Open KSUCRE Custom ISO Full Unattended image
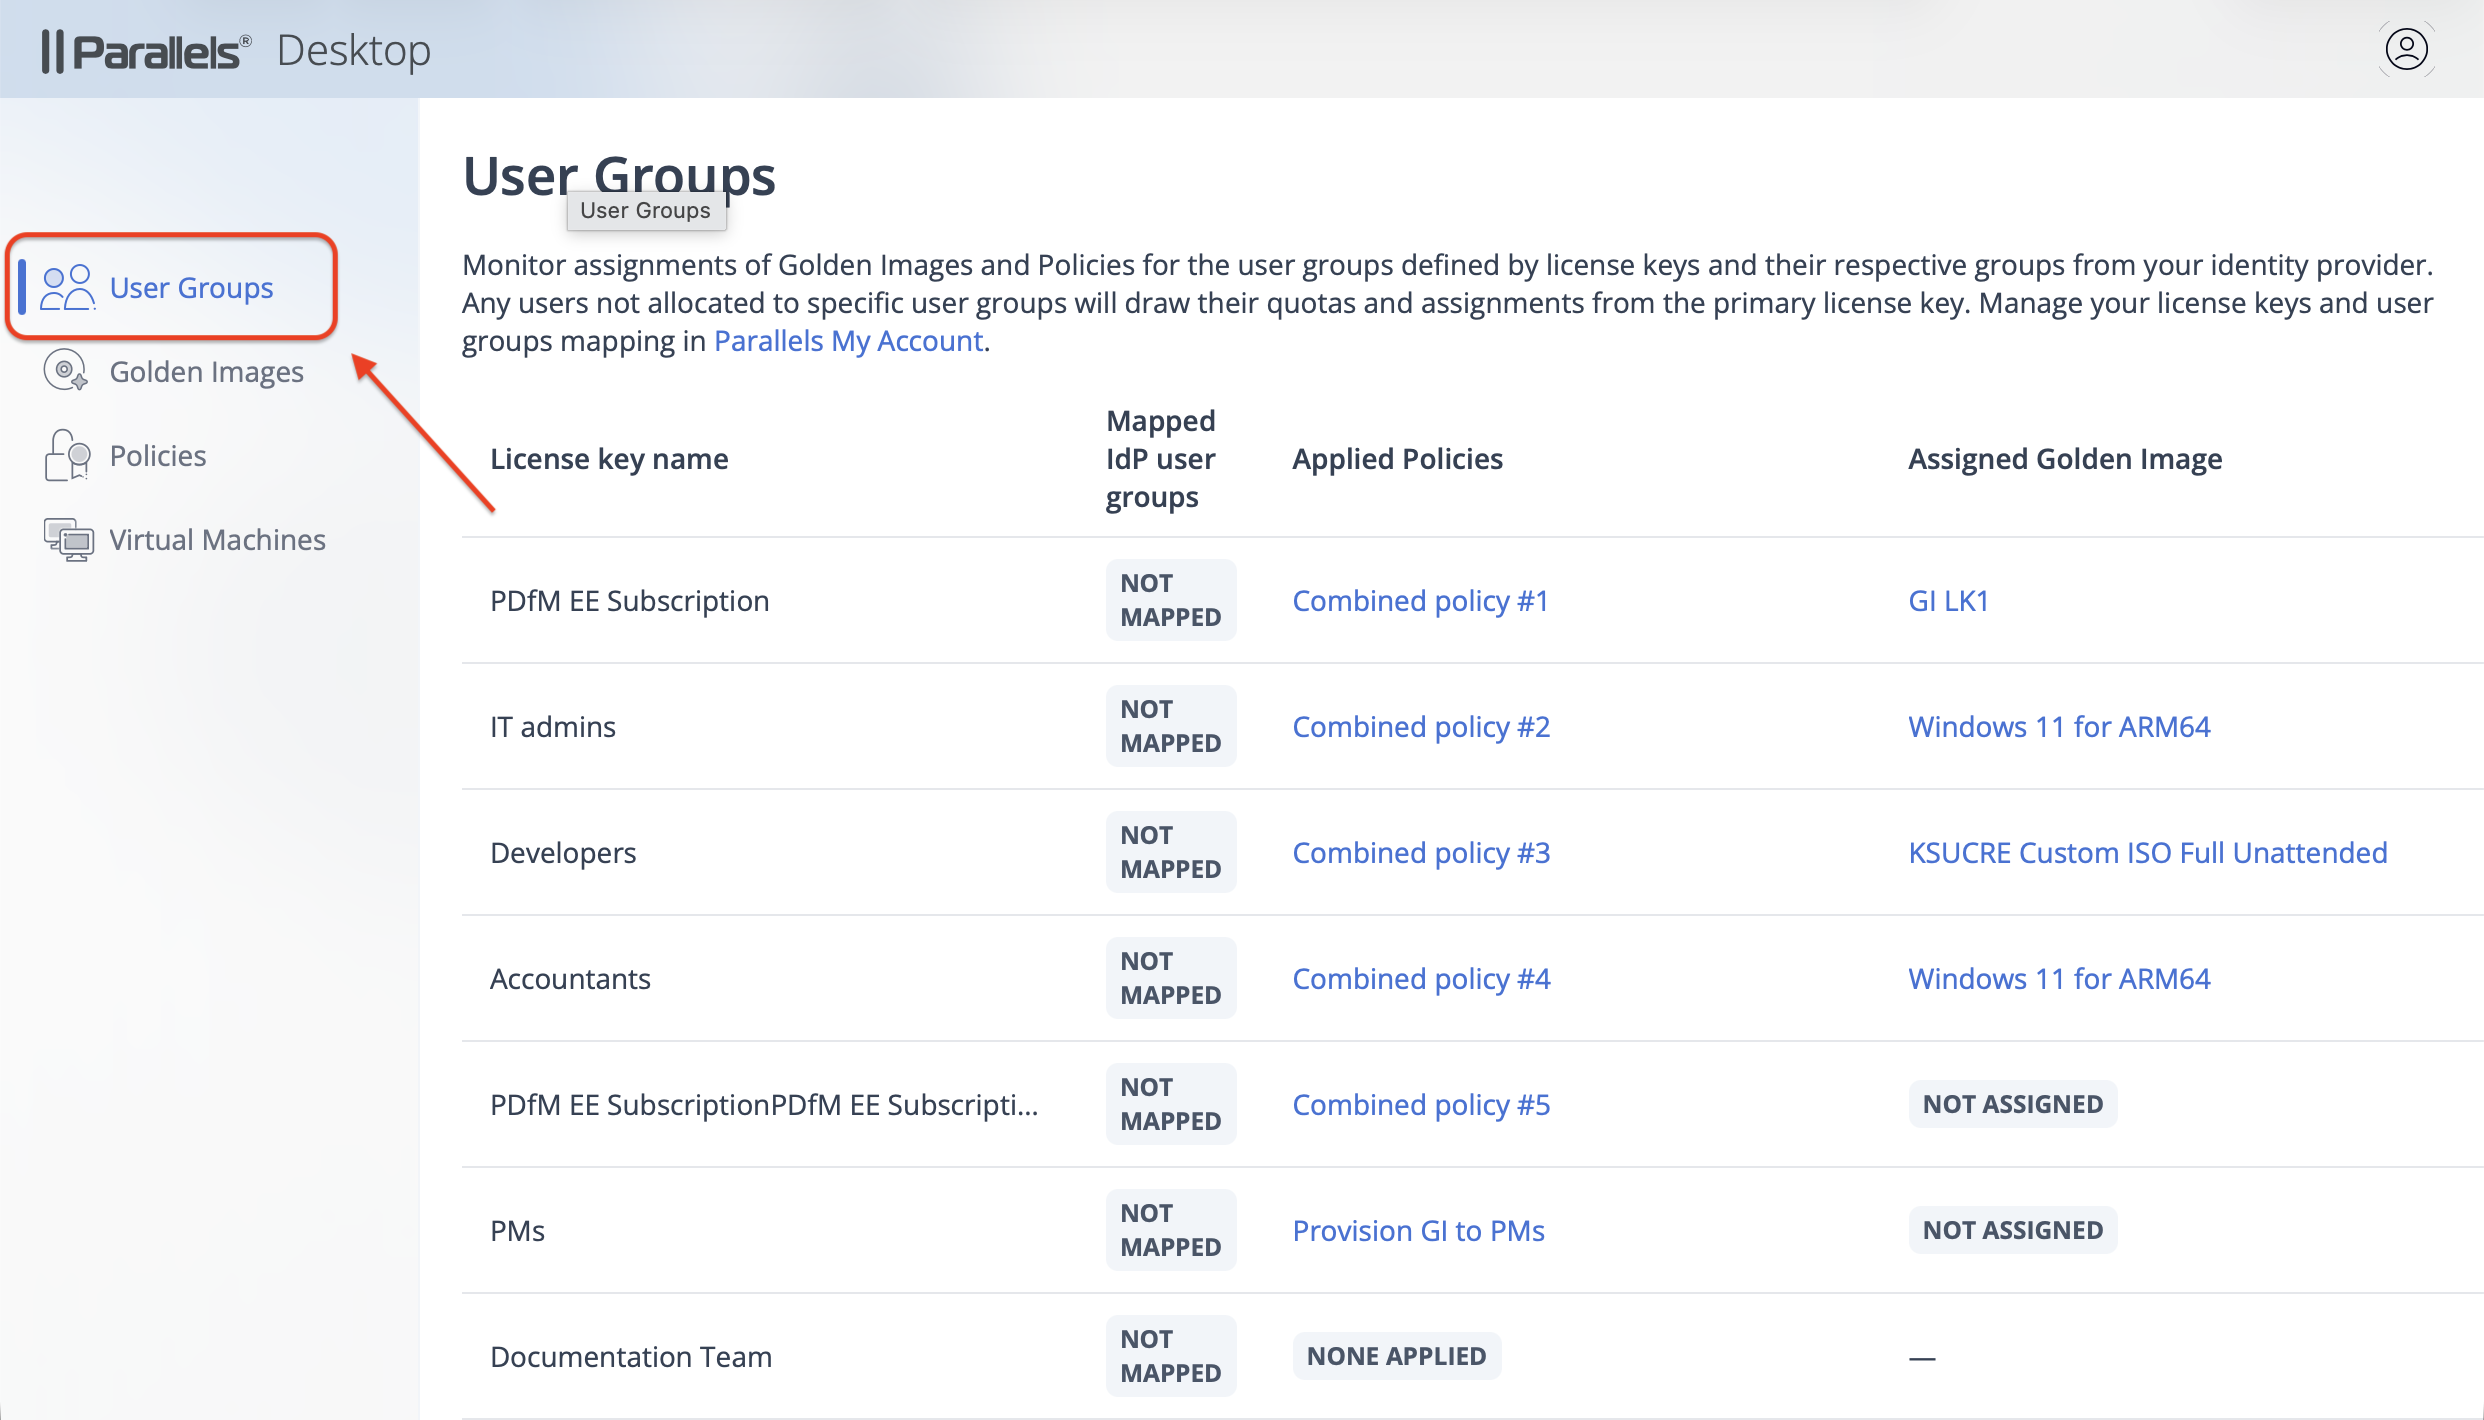 coord(2147,853)
